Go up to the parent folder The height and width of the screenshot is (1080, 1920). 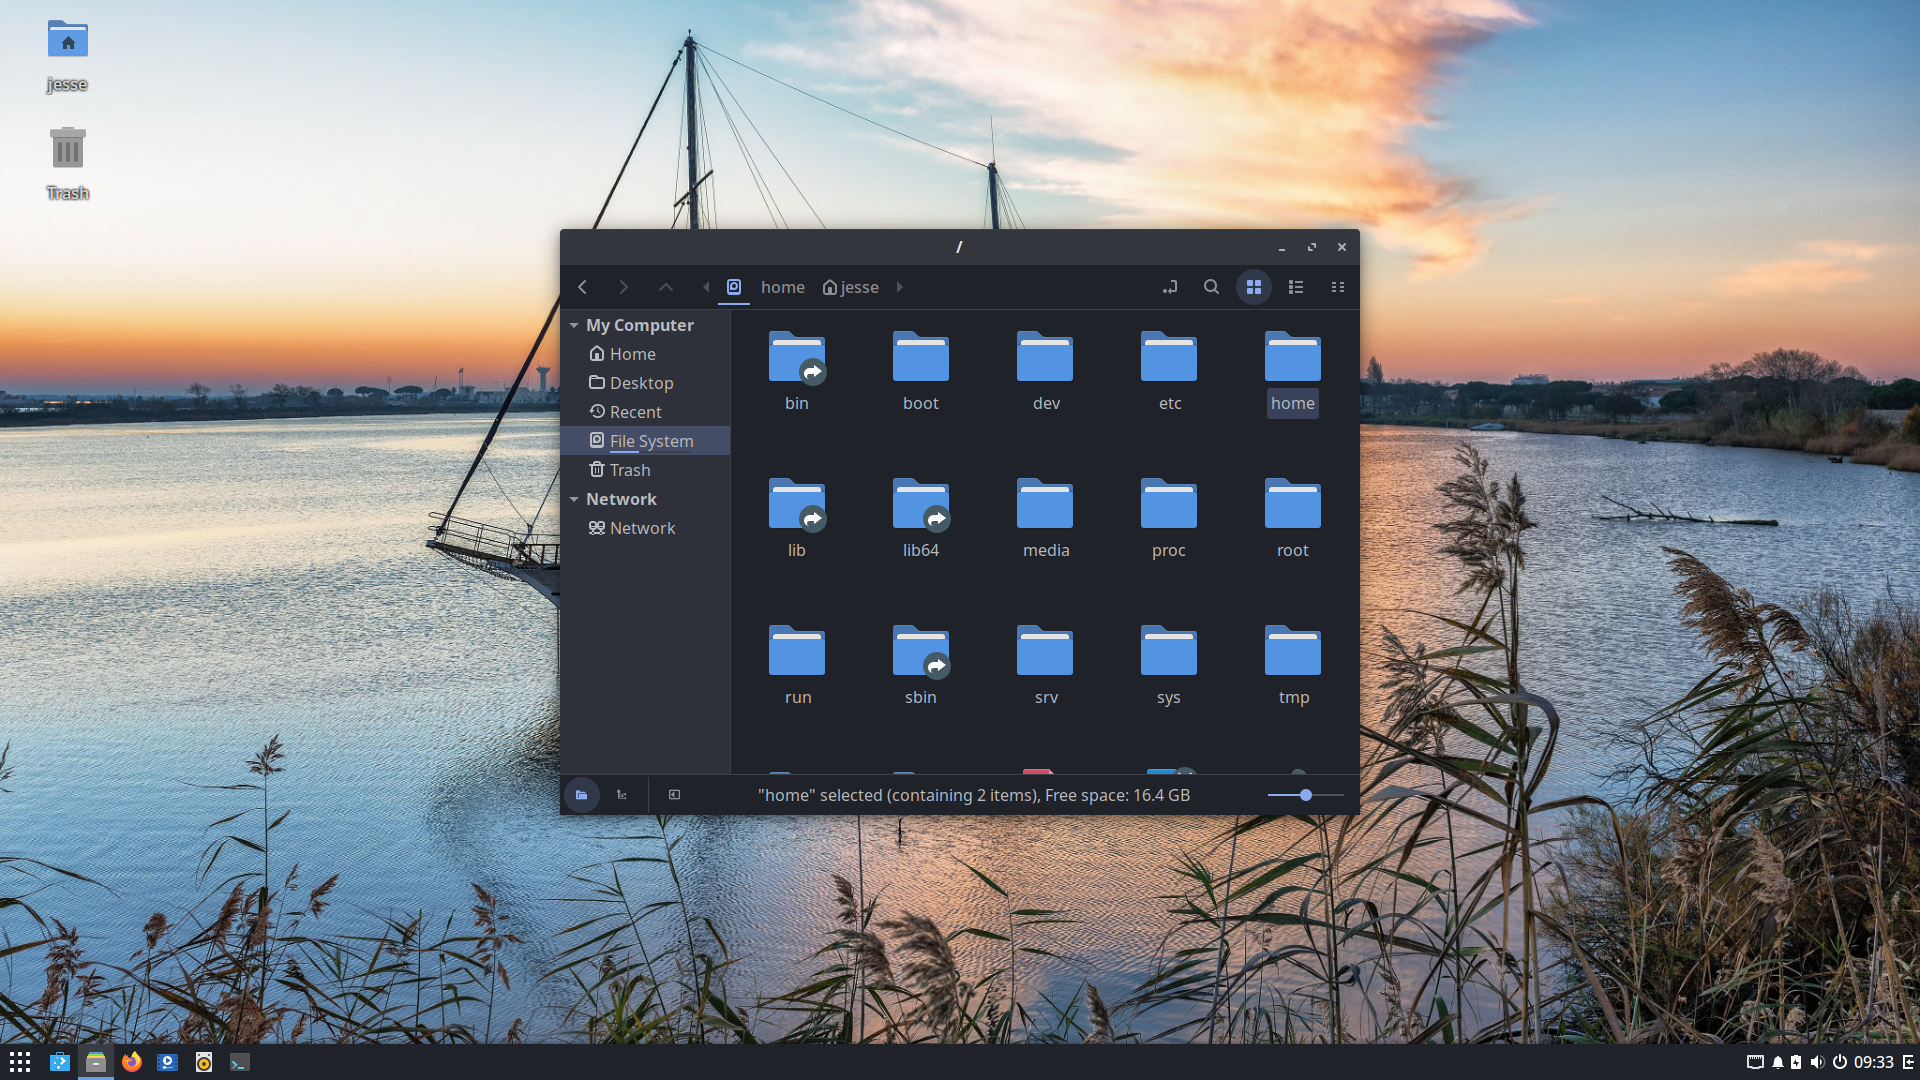tap(665, 287)
